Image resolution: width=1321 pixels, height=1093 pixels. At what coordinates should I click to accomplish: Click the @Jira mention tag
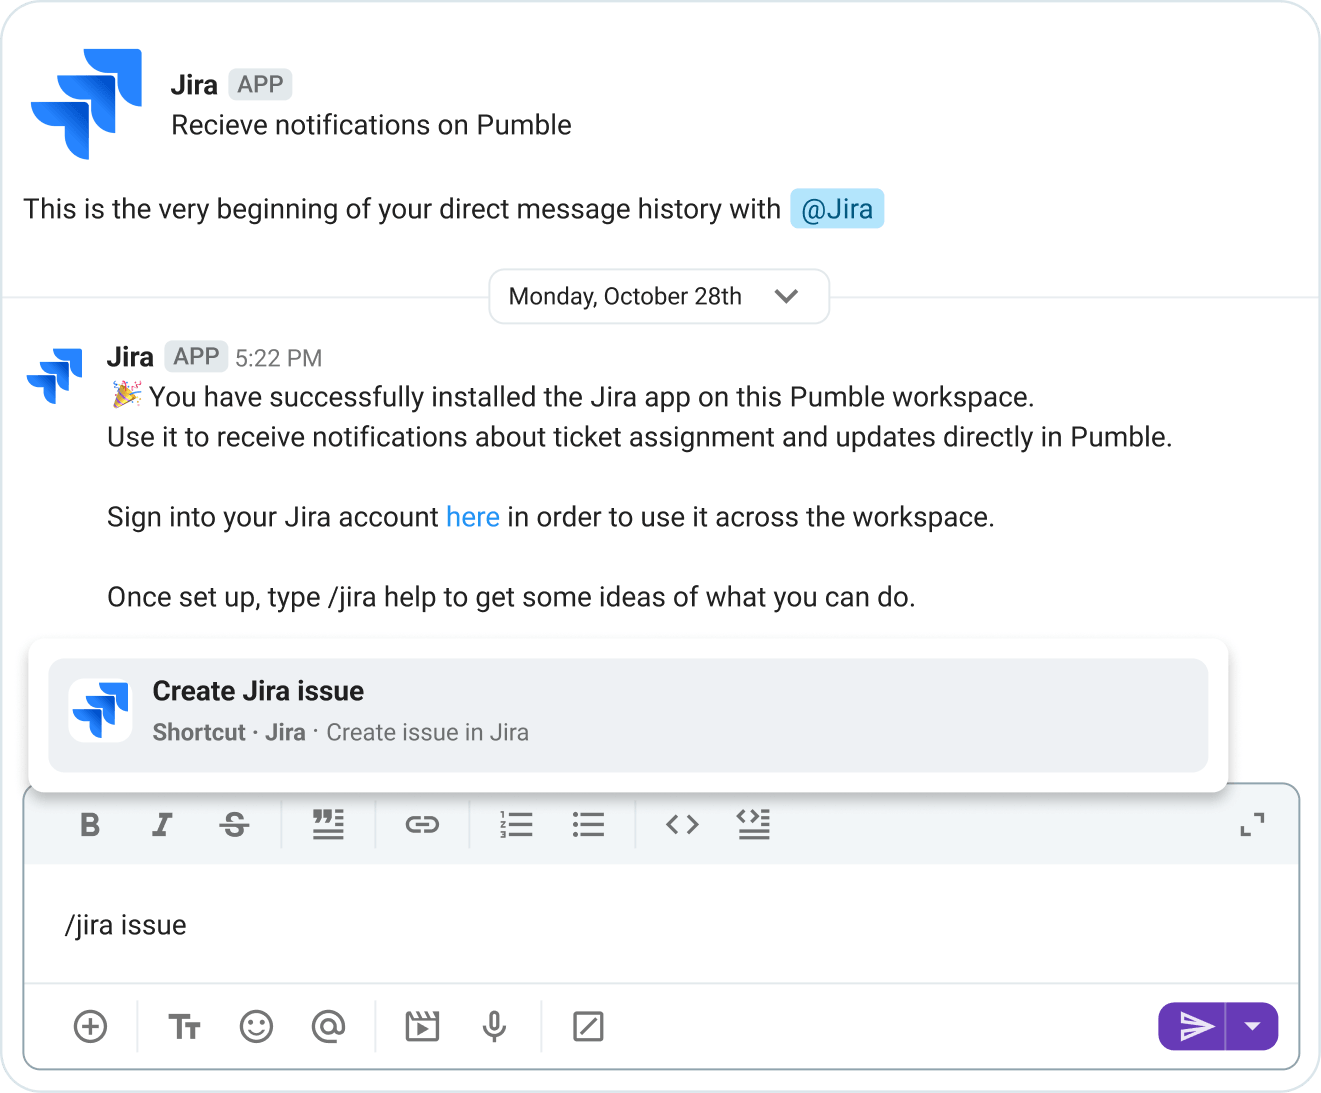(x=837, y=209)
